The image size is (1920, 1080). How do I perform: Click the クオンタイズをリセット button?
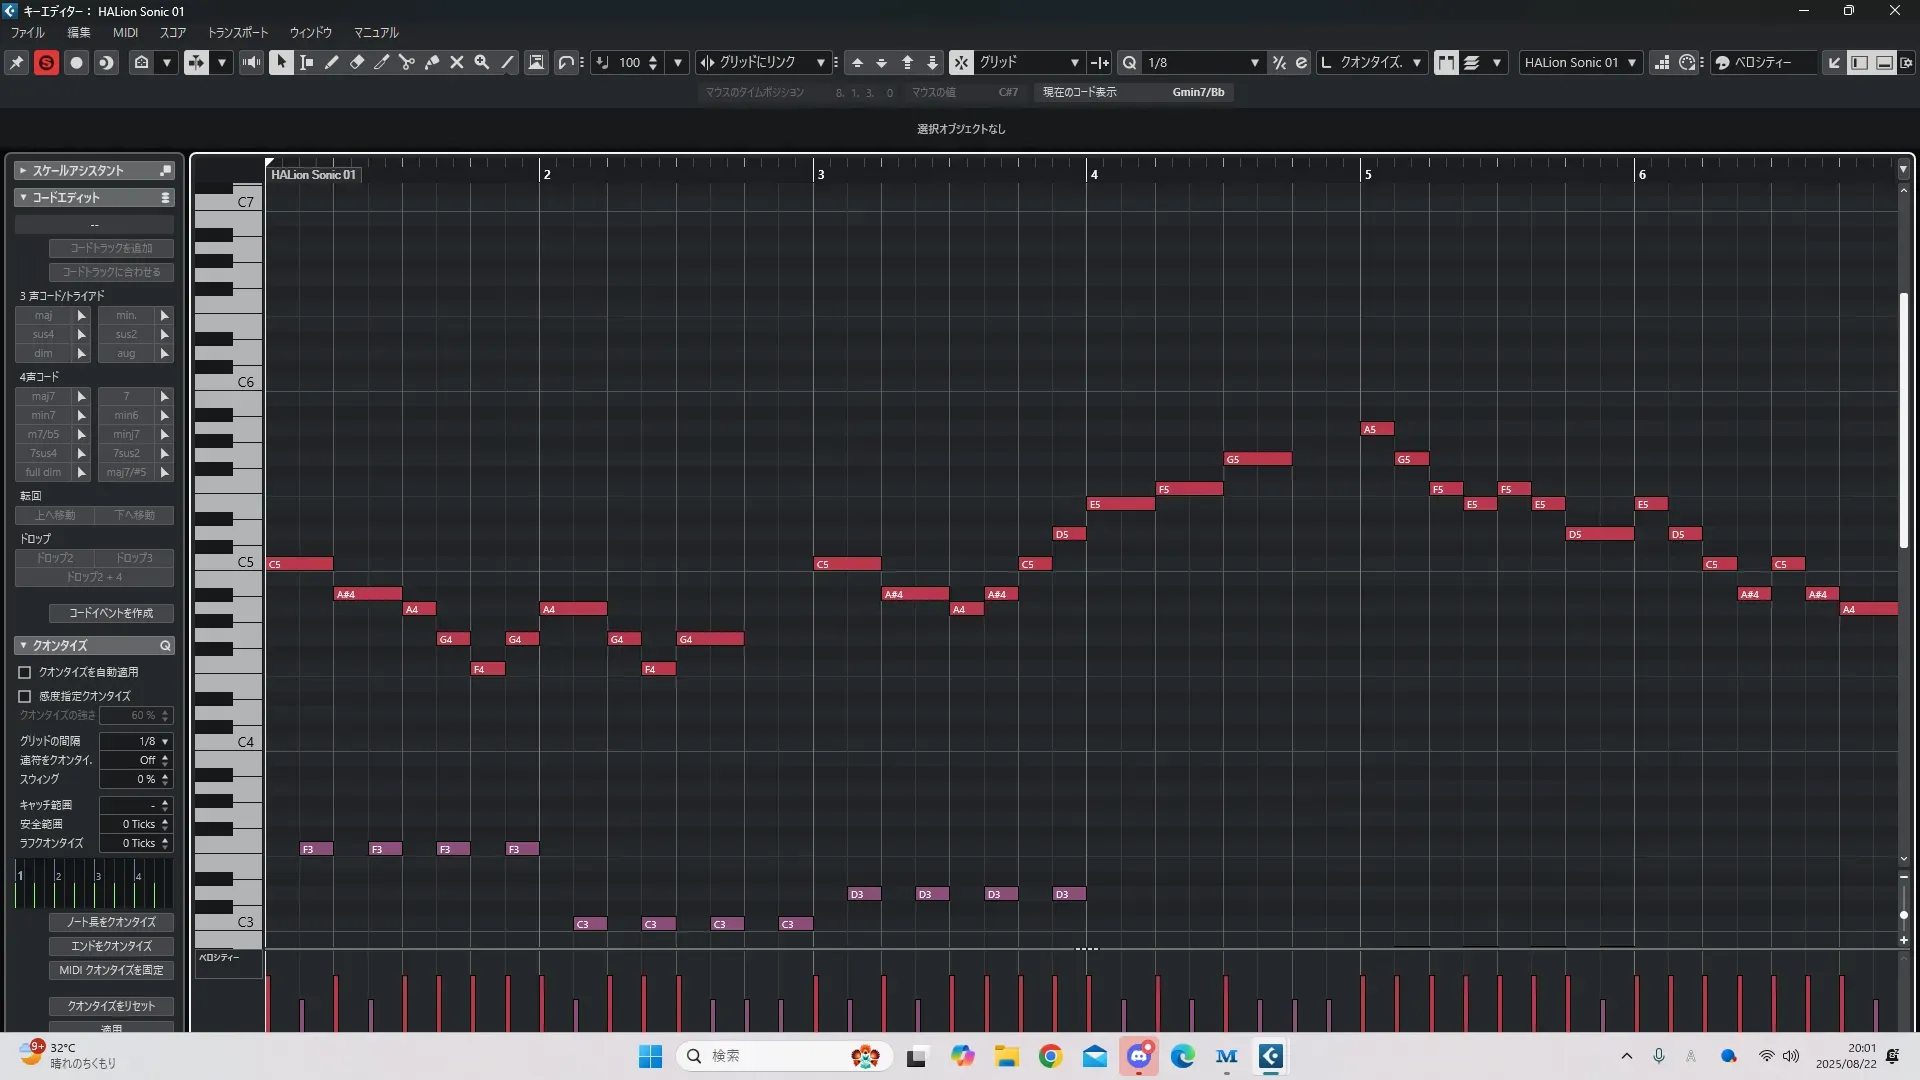pos(111,1006)
